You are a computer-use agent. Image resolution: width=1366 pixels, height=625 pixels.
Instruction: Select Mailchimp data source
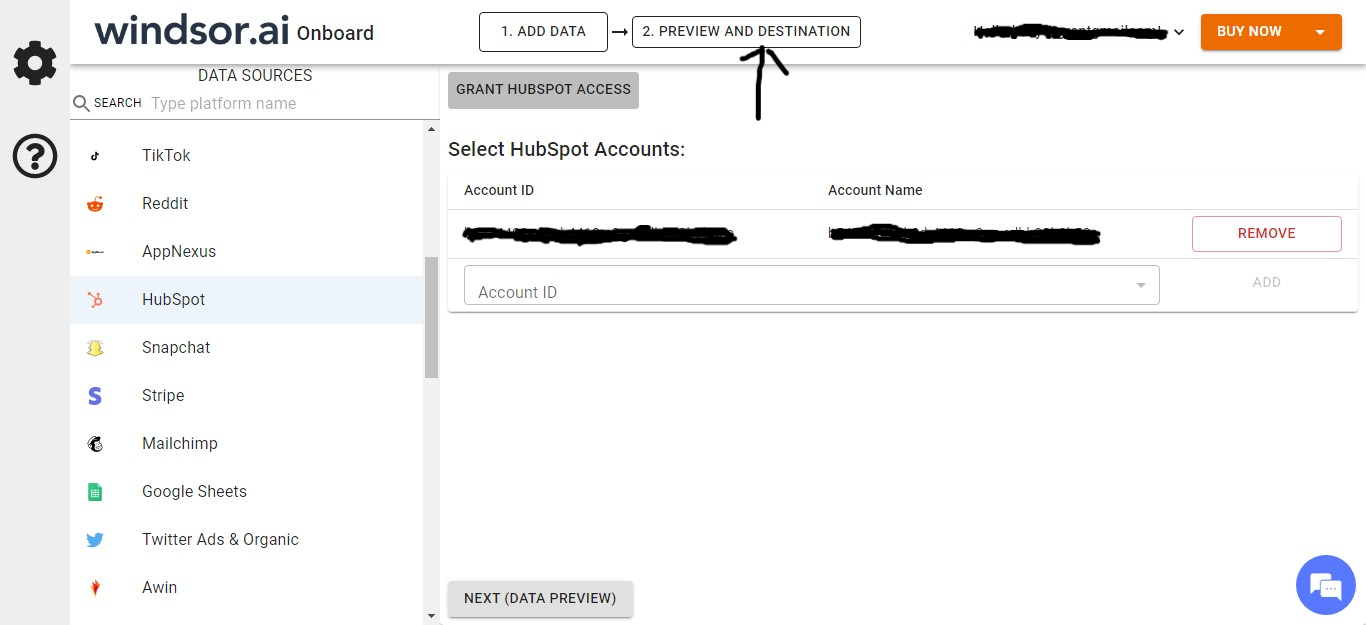(x=247, y=444)
